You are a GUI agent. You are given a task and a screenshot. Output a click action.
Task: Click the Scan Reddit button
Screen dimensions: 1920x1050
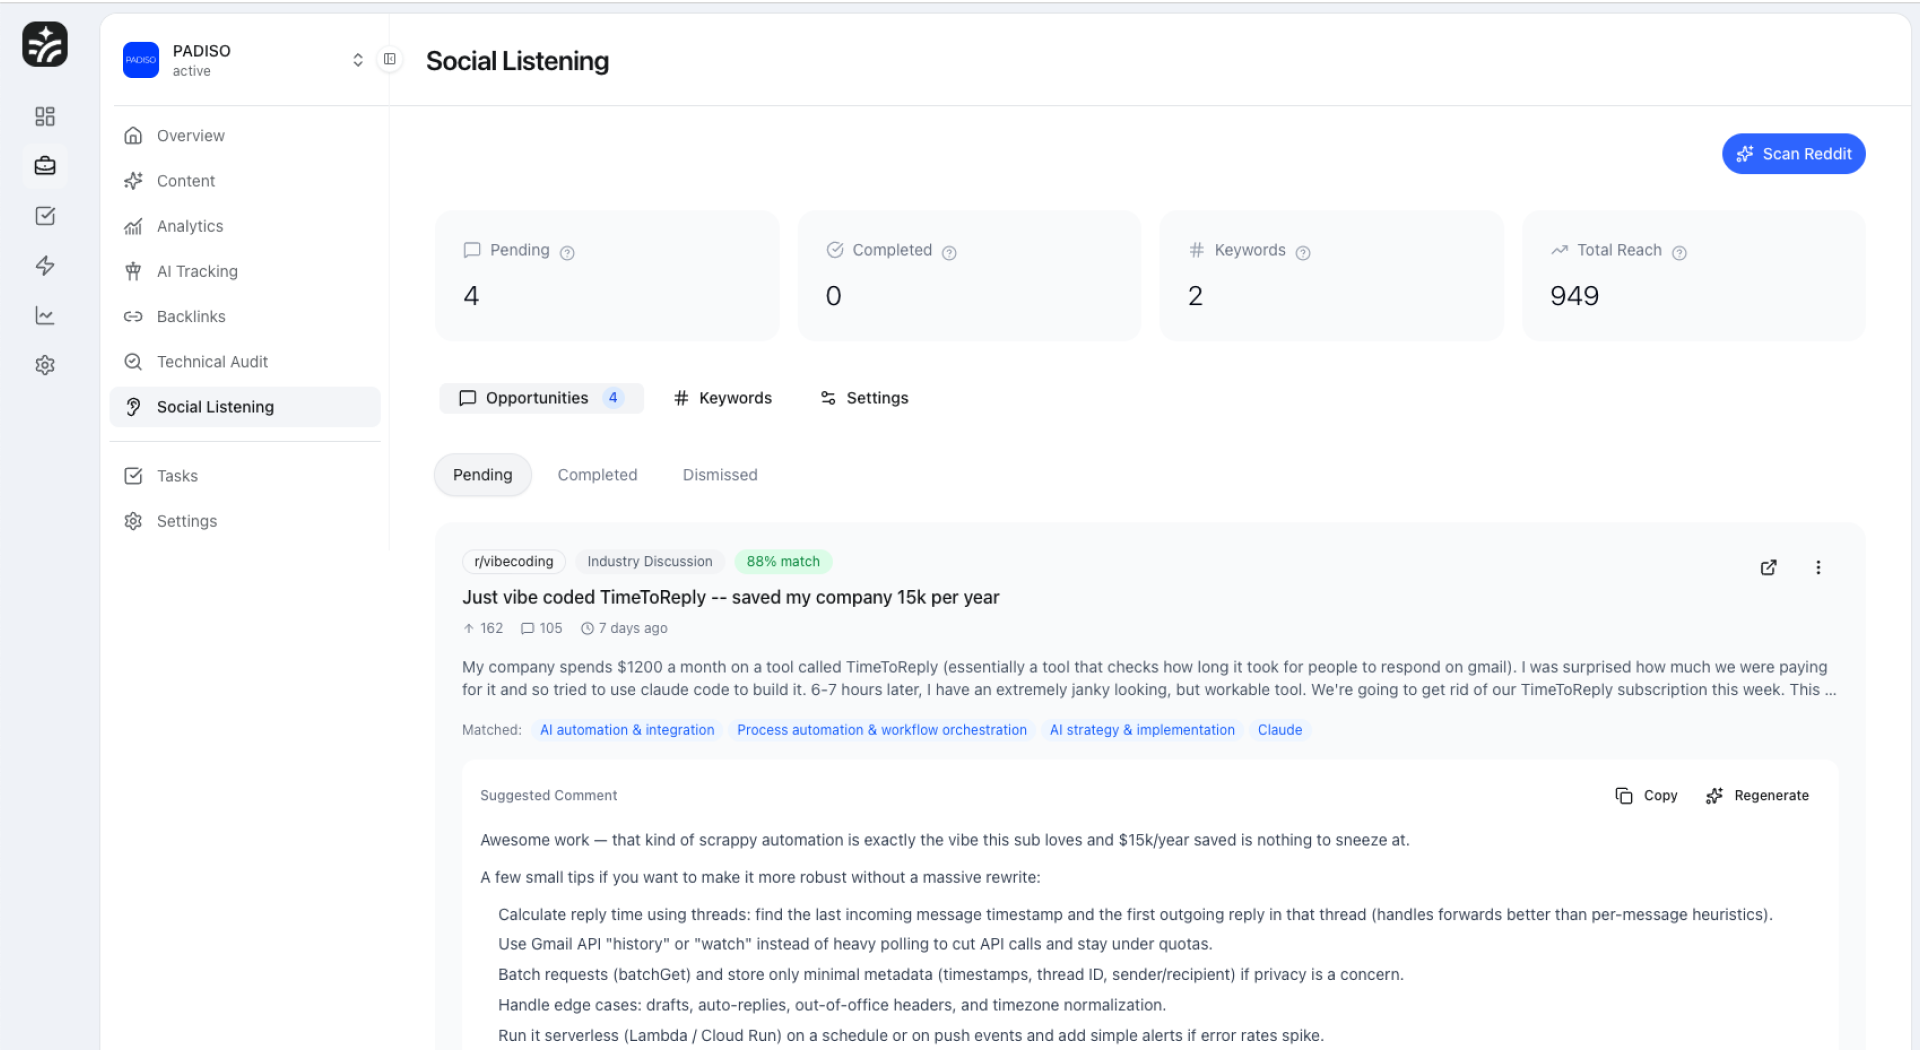(1793, 154)
